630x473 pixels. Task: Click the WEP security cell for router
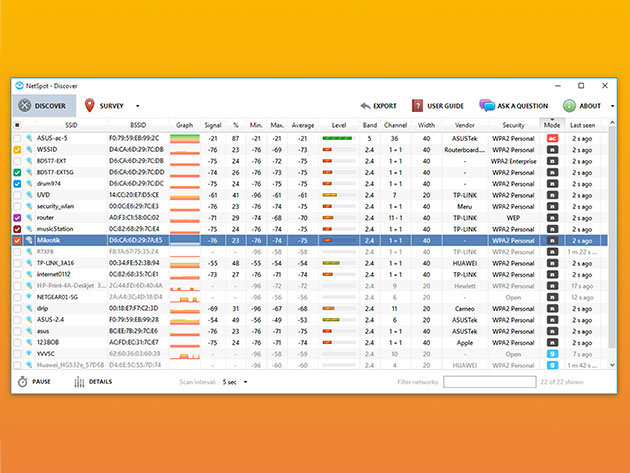tap(513, 218)
